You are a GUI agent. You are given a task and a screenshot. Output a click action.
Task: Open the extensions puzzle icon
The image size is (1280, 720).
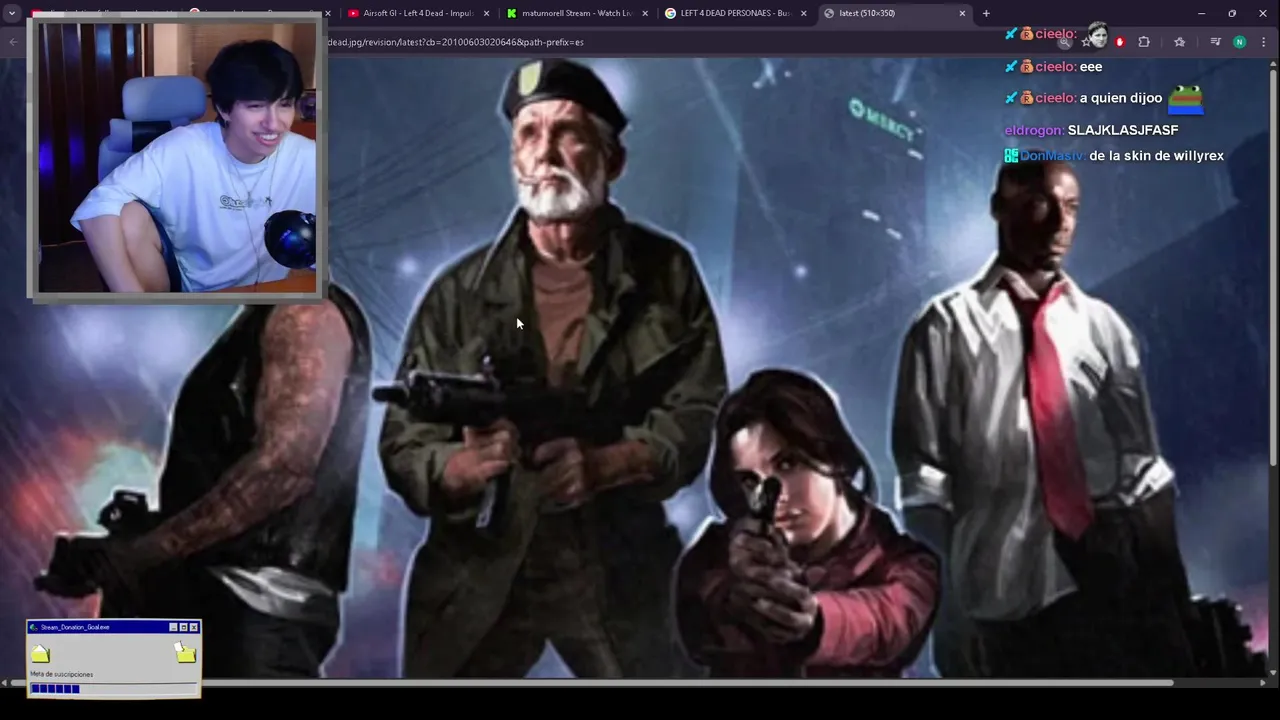coord(1144,42)
